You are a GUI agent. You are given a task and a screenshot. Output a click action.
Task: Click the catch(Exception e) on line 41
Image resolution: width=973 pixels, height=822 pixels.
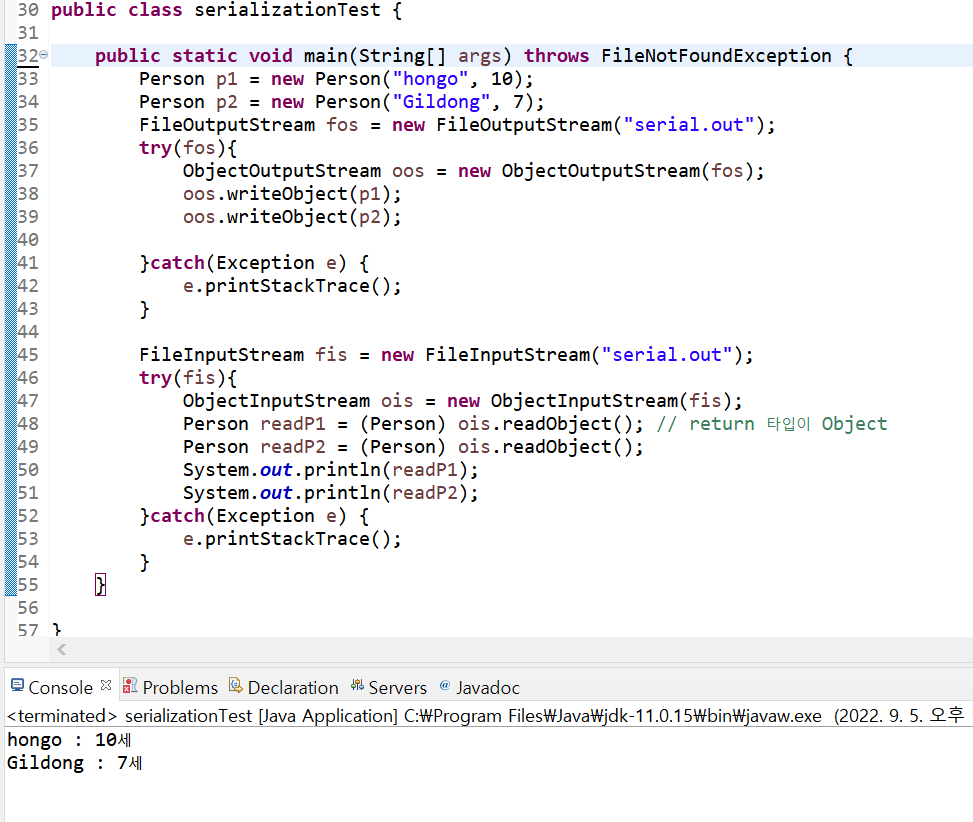tap(248, 263)
